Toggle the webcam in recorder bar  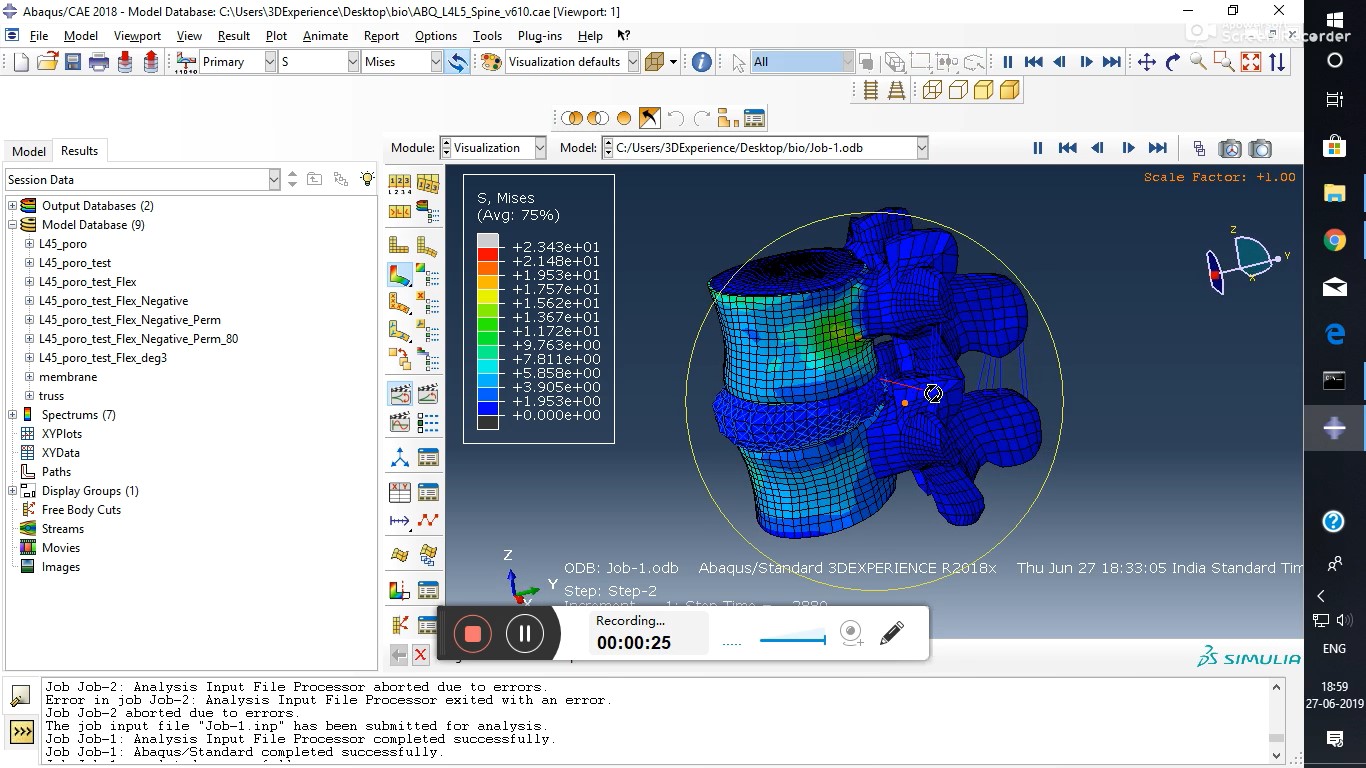[852, 633]
